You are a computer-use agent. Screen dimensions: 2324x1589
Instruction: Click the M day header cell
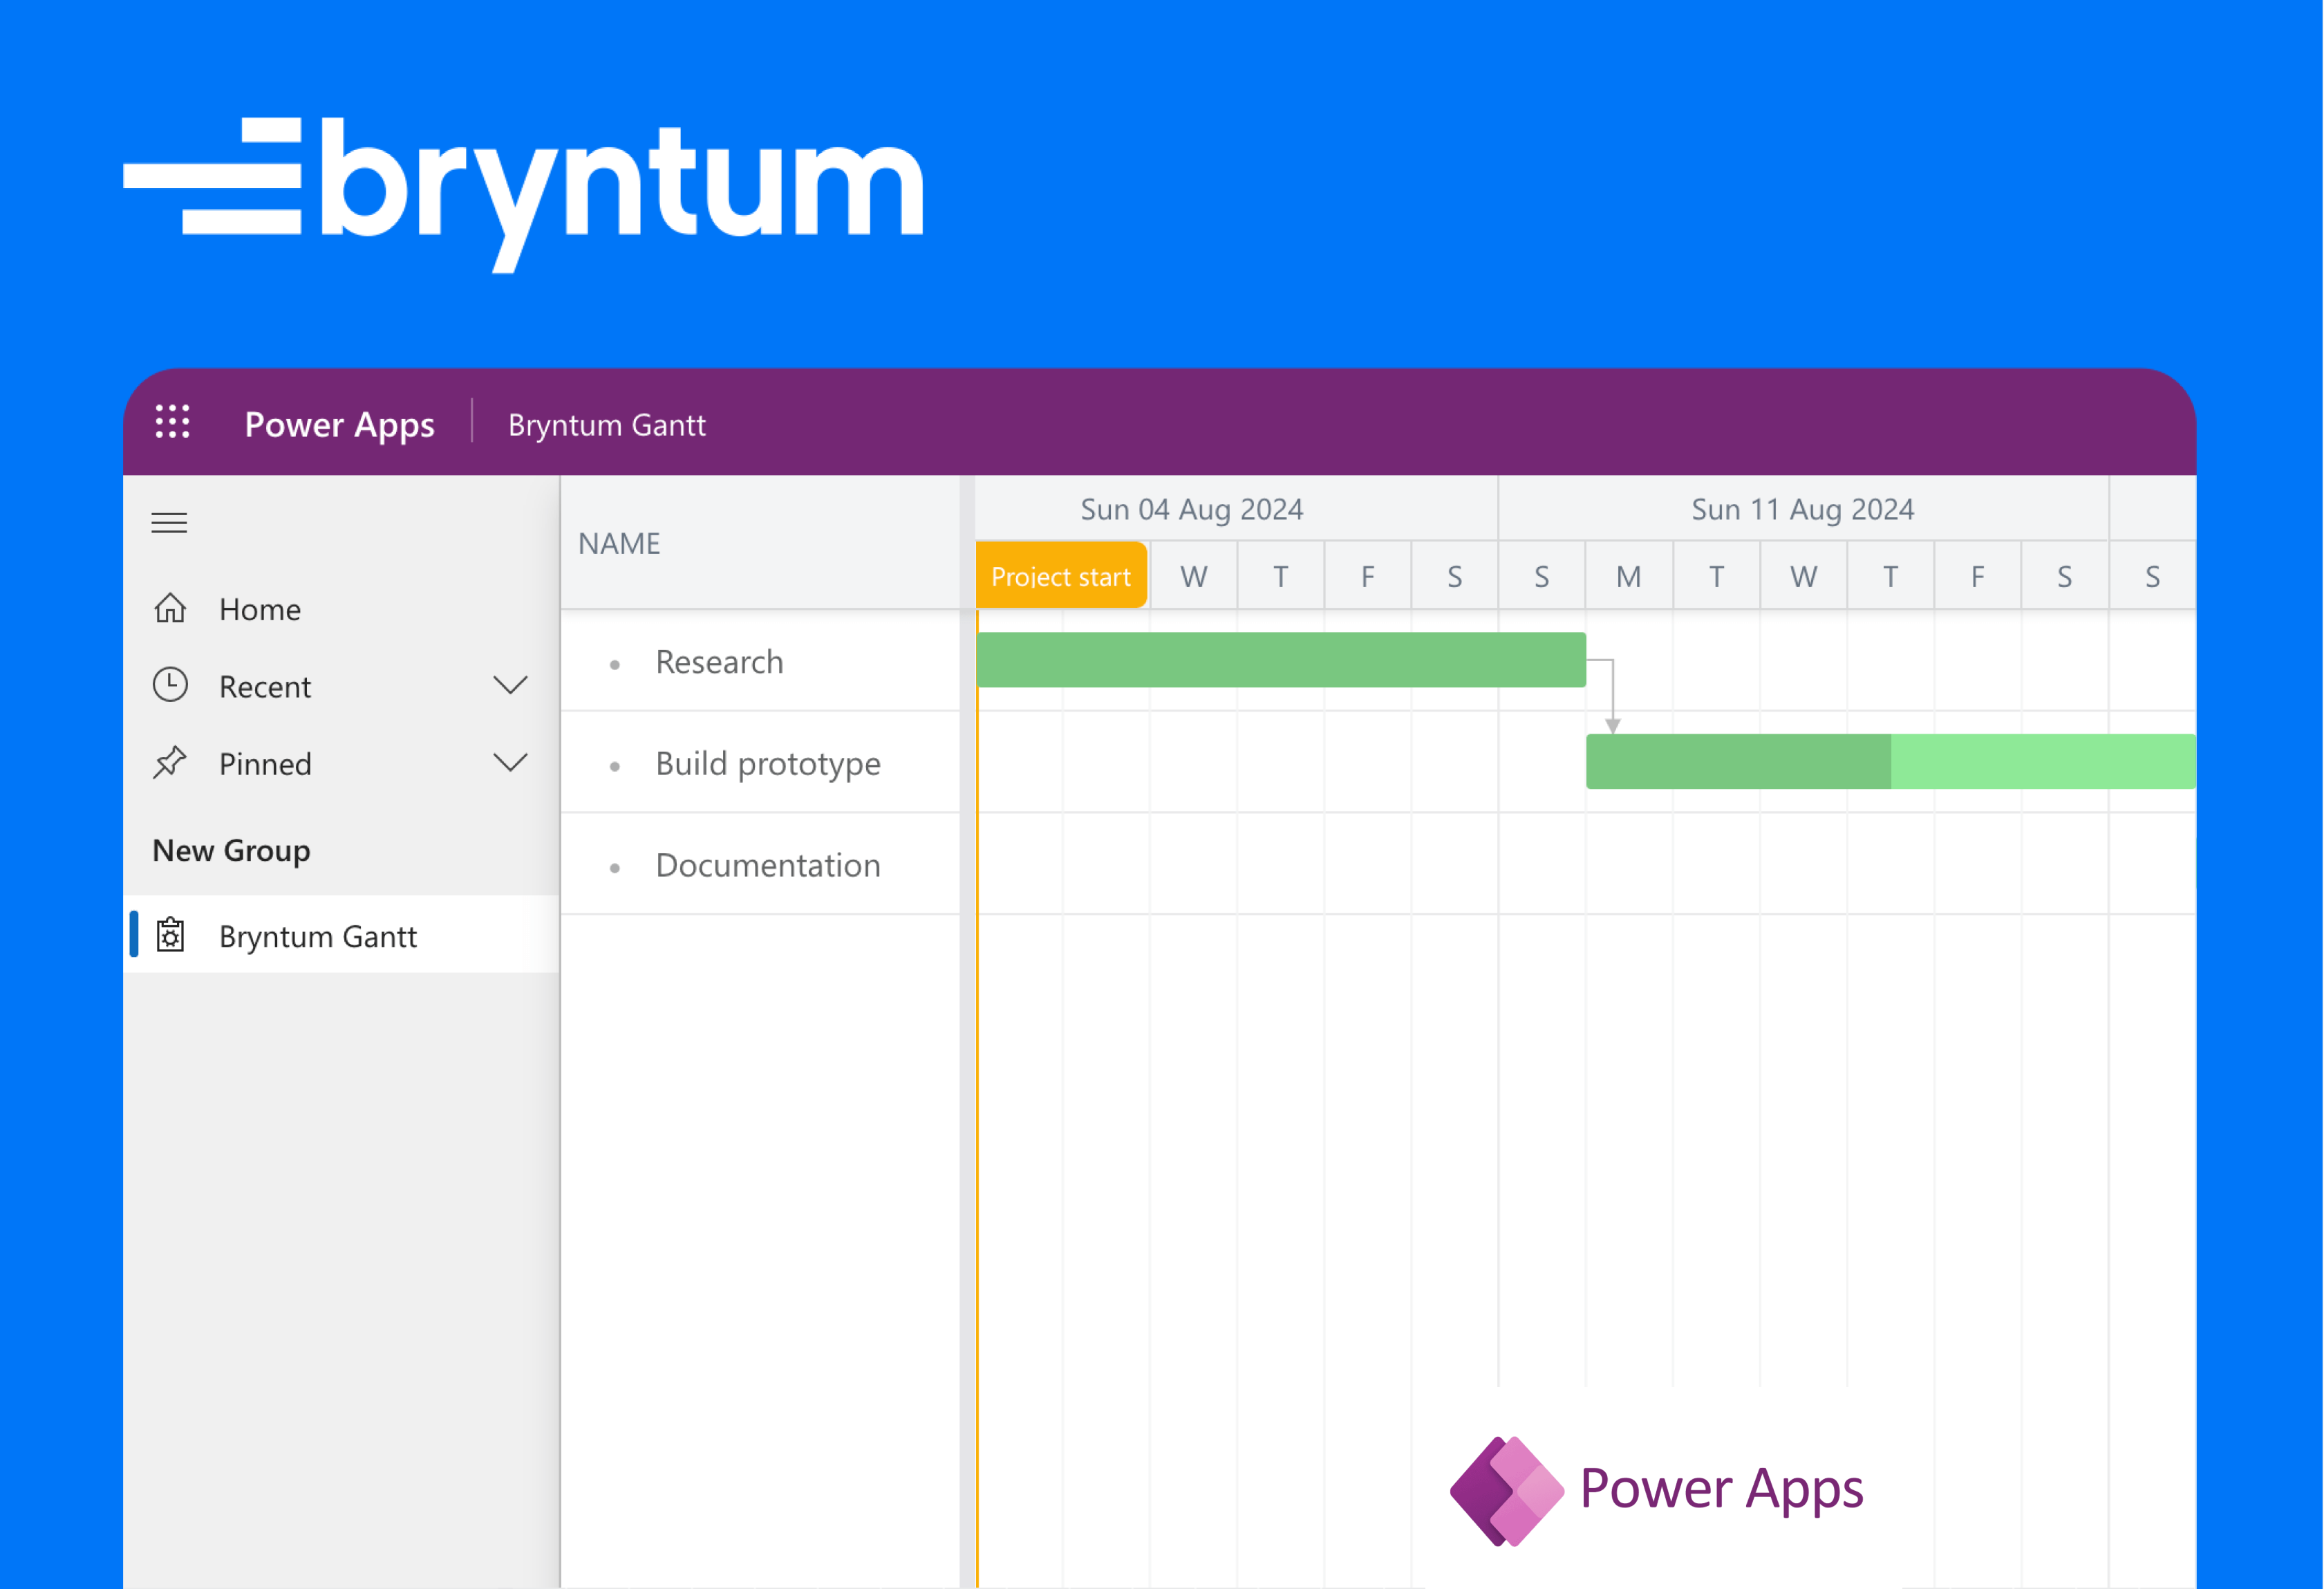coord(1629,576)
